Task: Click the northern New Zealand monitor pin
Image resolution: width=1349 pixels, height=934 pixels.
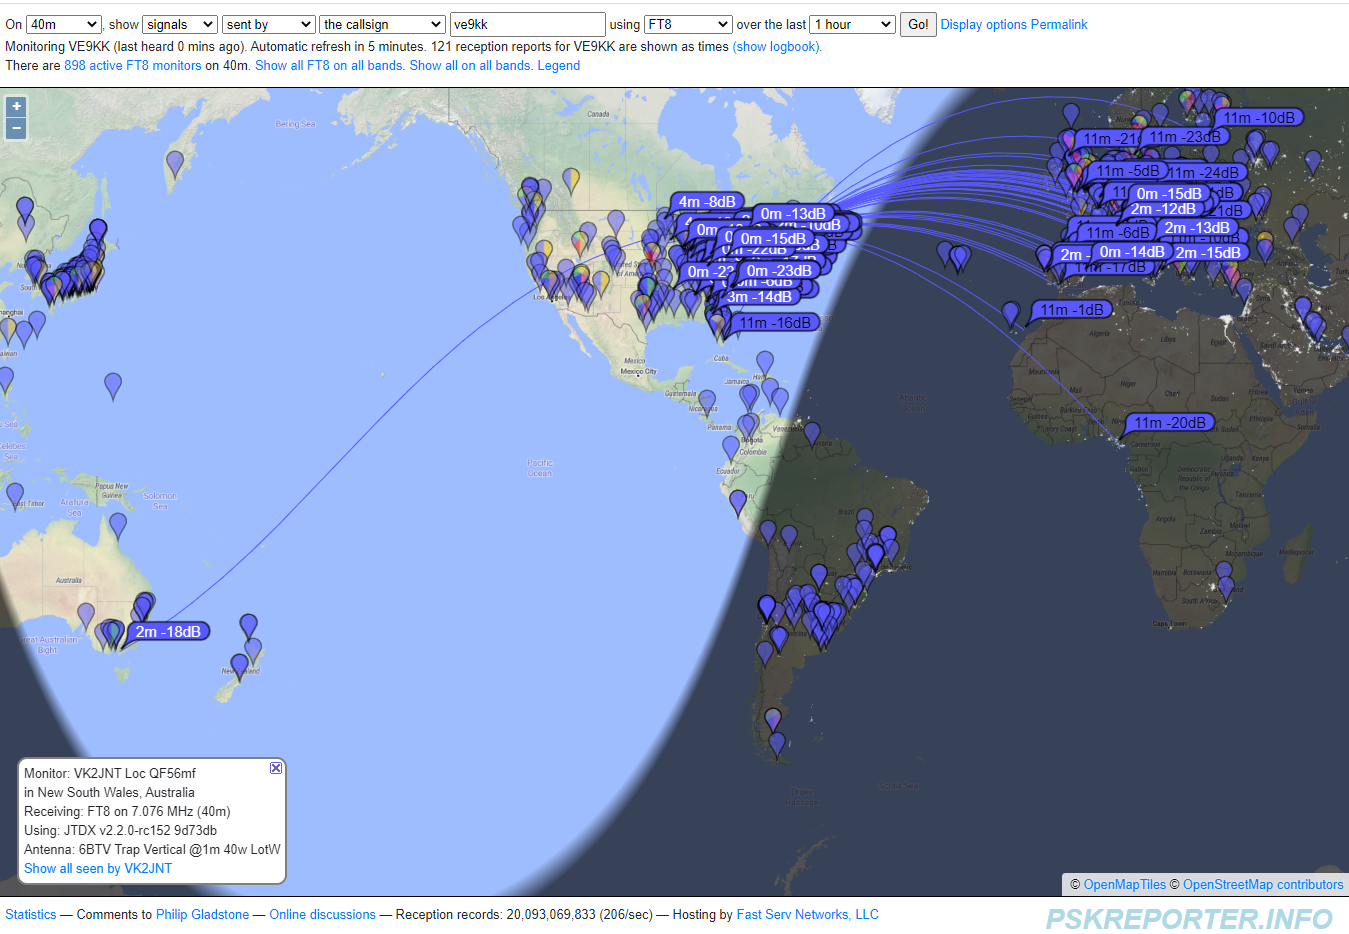Action: tap(248, 627)
